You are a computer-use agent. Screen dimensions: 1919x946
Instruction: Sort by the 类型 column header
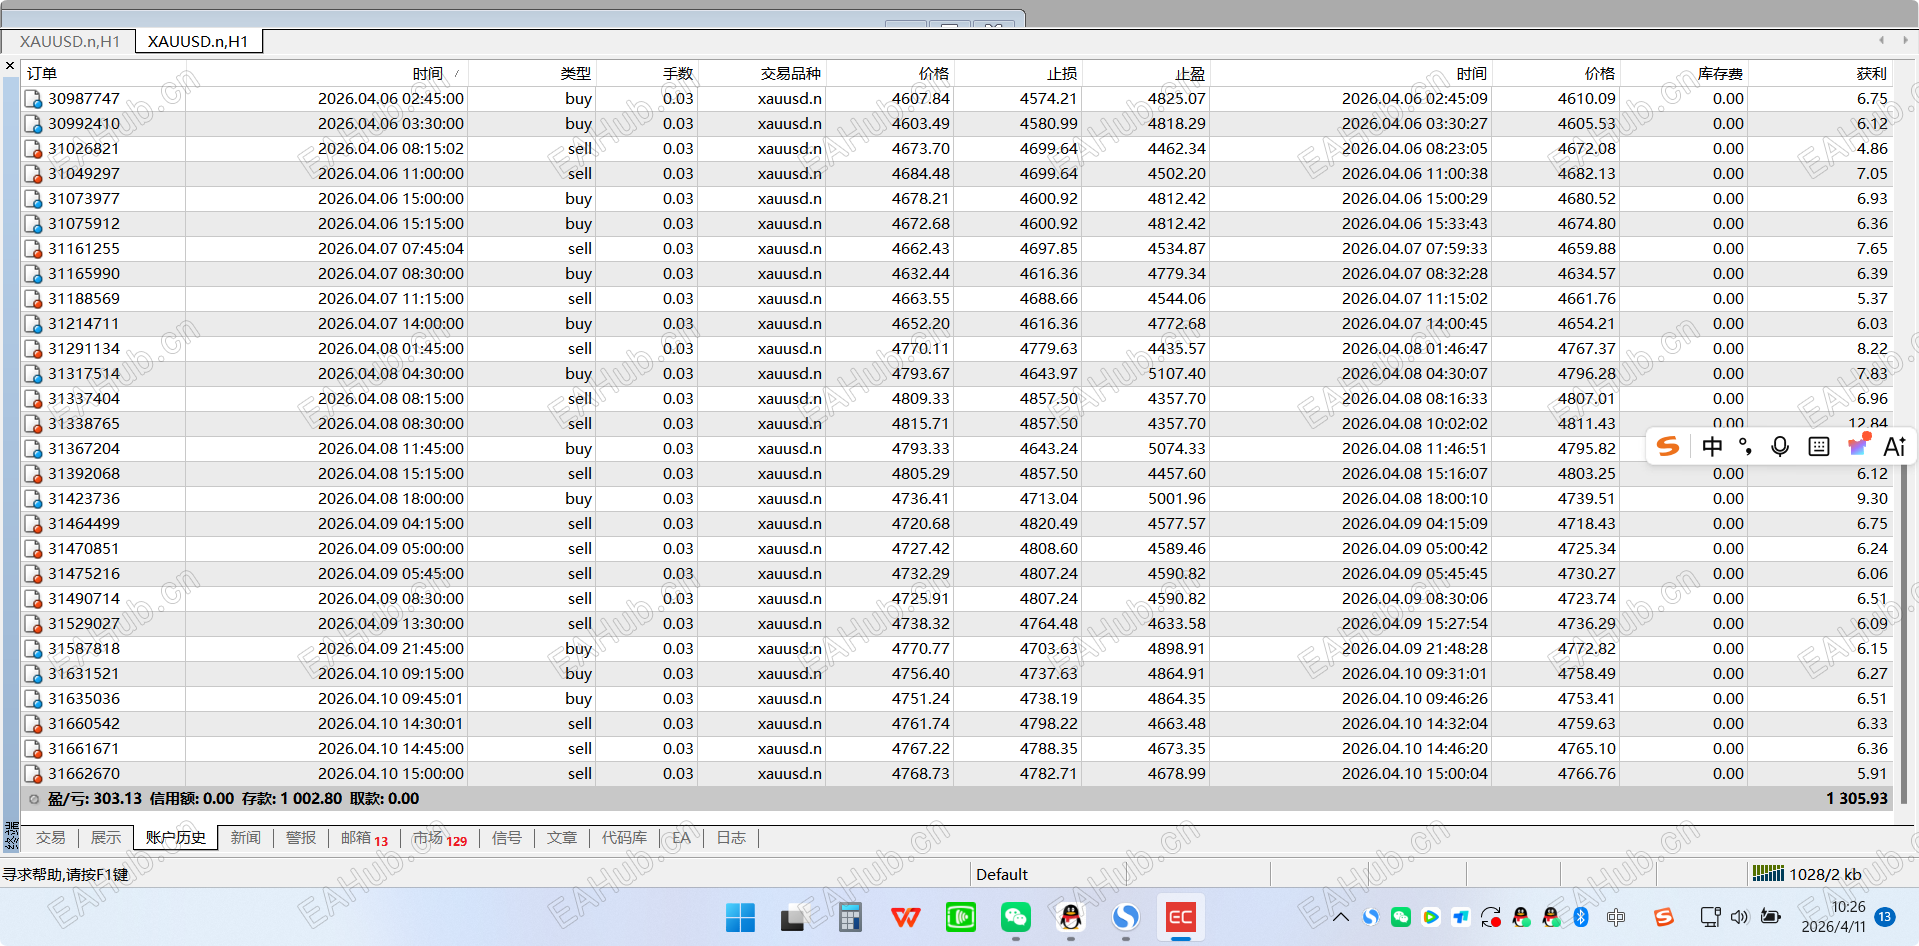pos(532,73)
